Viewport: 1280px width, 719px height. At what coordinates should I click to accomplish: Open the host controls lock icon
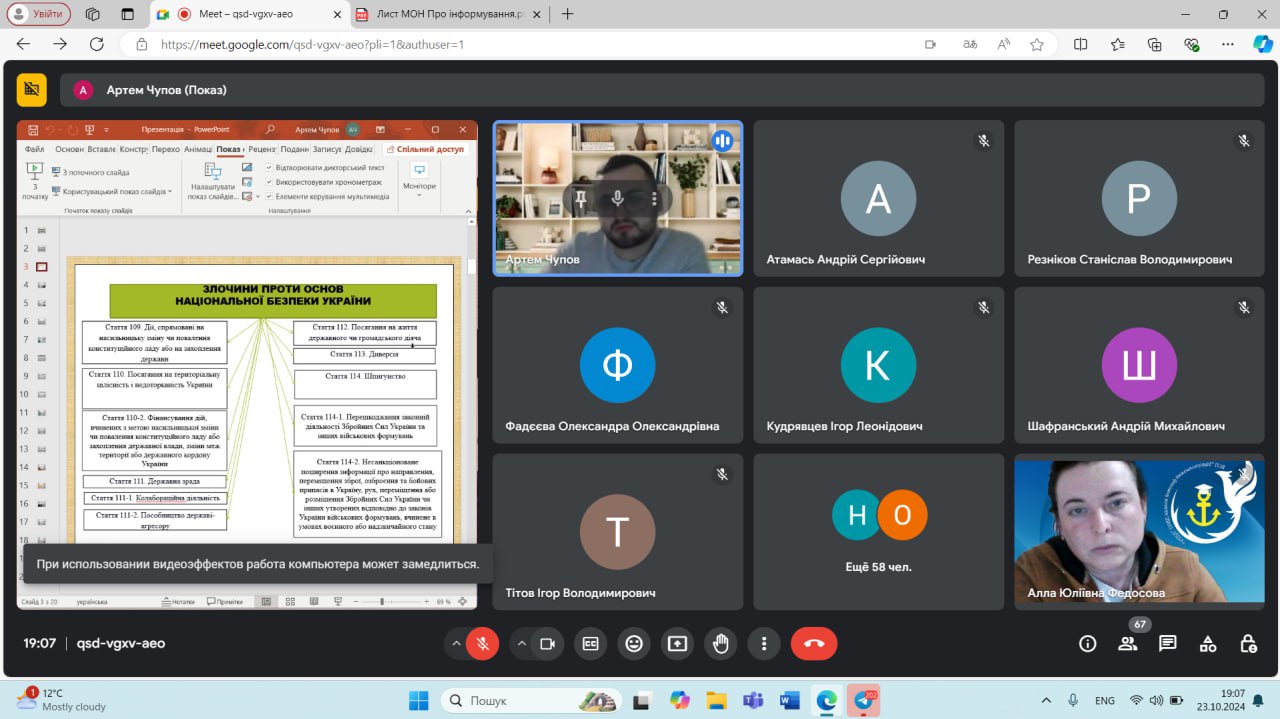pyautogui.click(x=1247, y=644)
